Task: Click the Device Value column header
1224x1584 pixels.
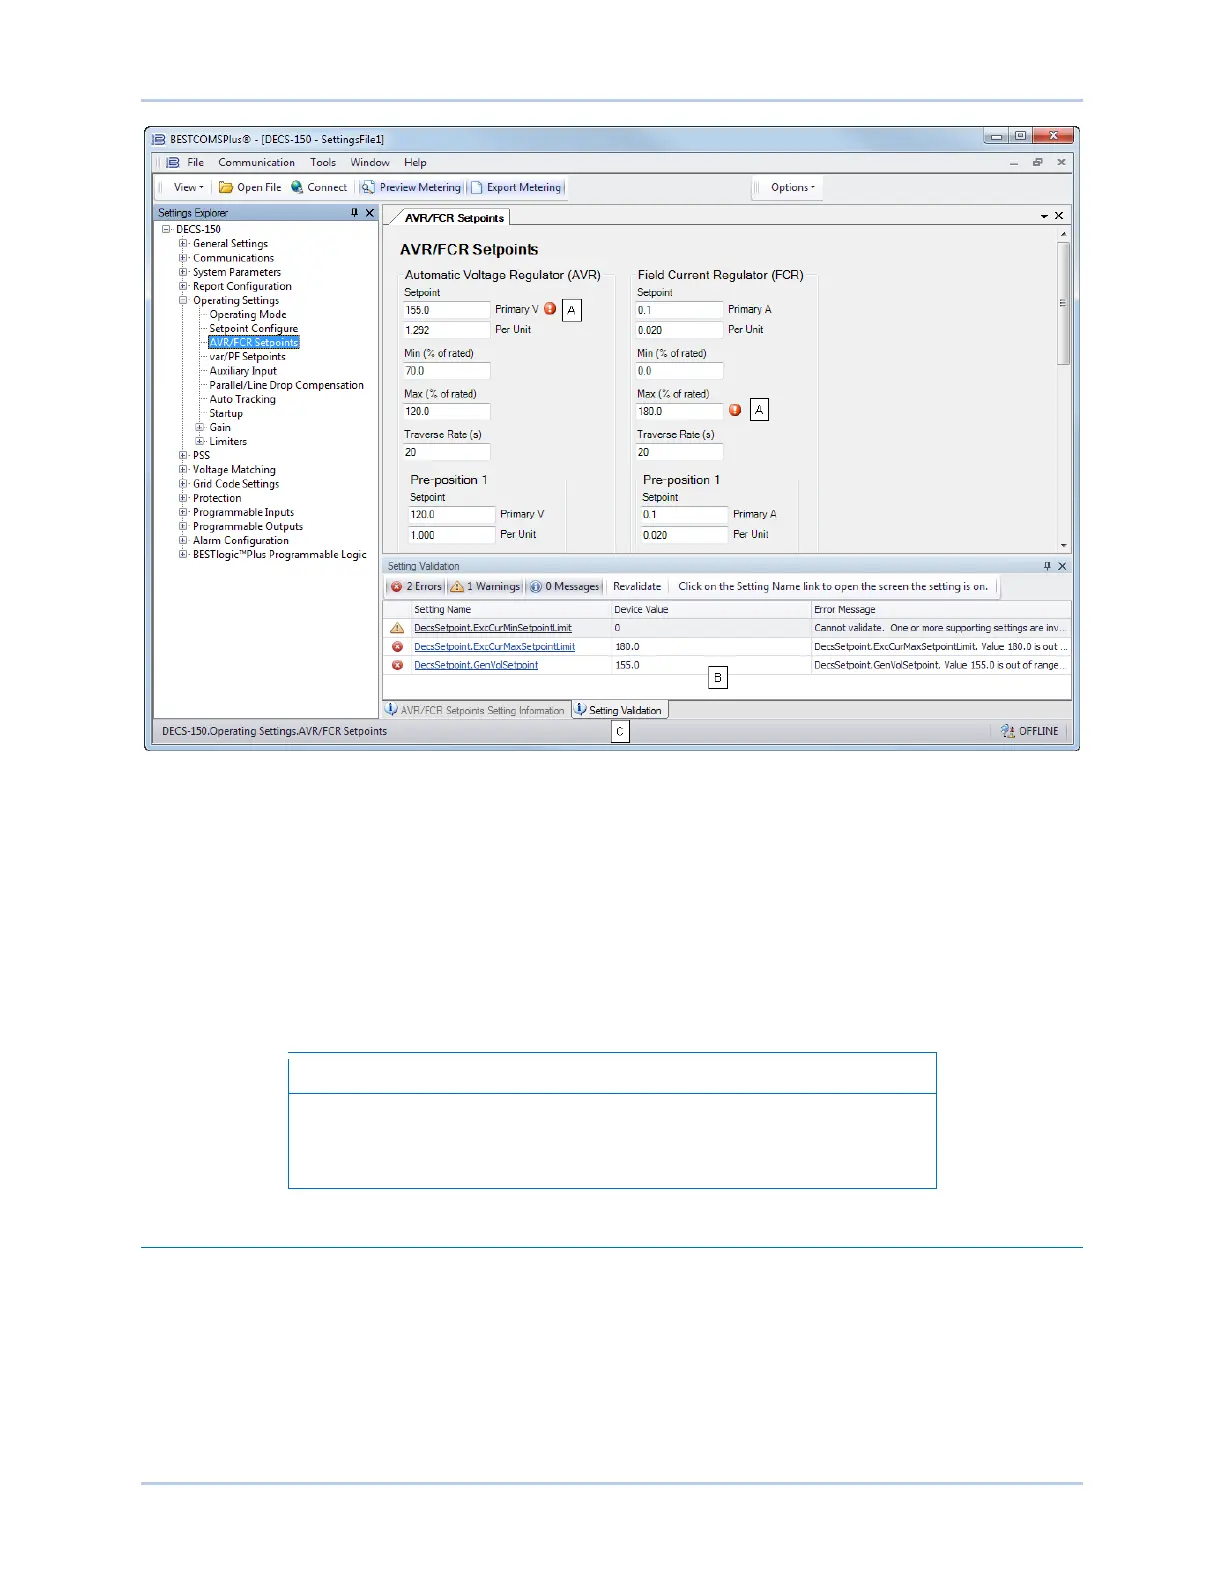Action: pos(710,609)
